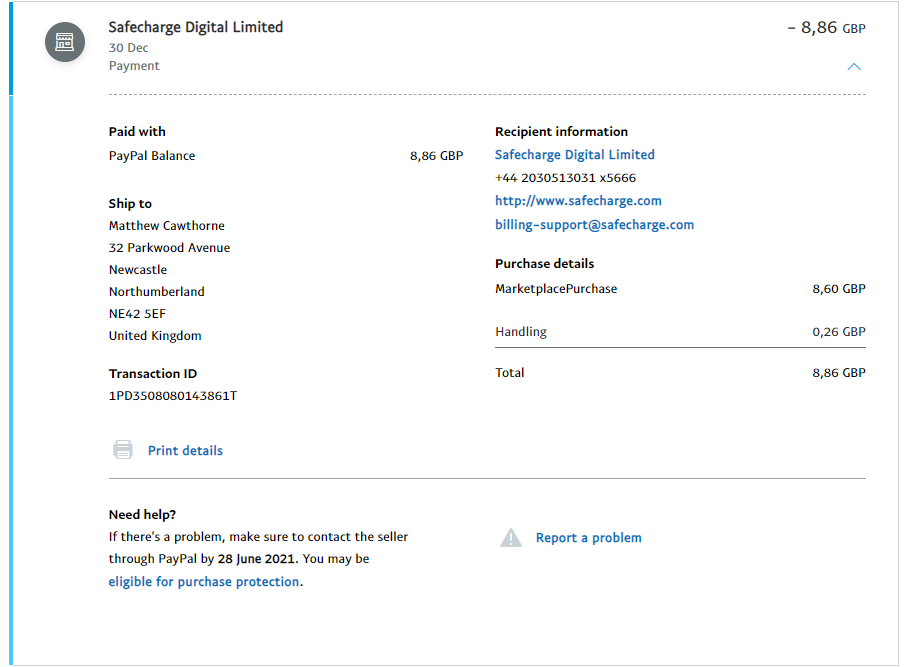Click the recipient phone number

(565, 178)
